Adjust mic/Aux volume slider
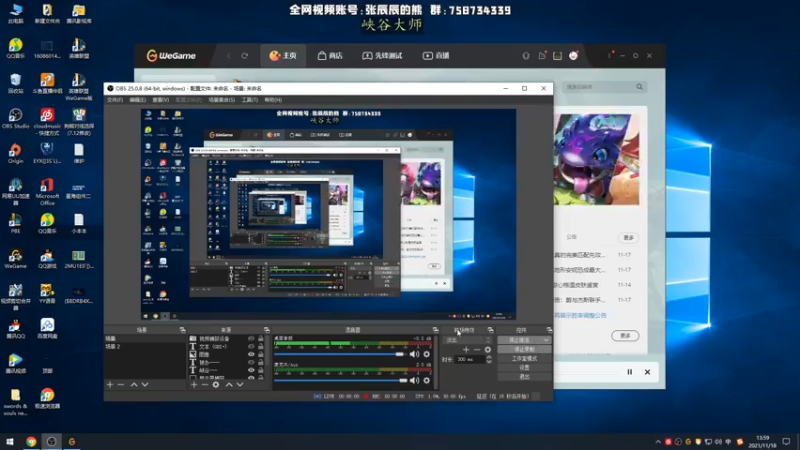 340,380
